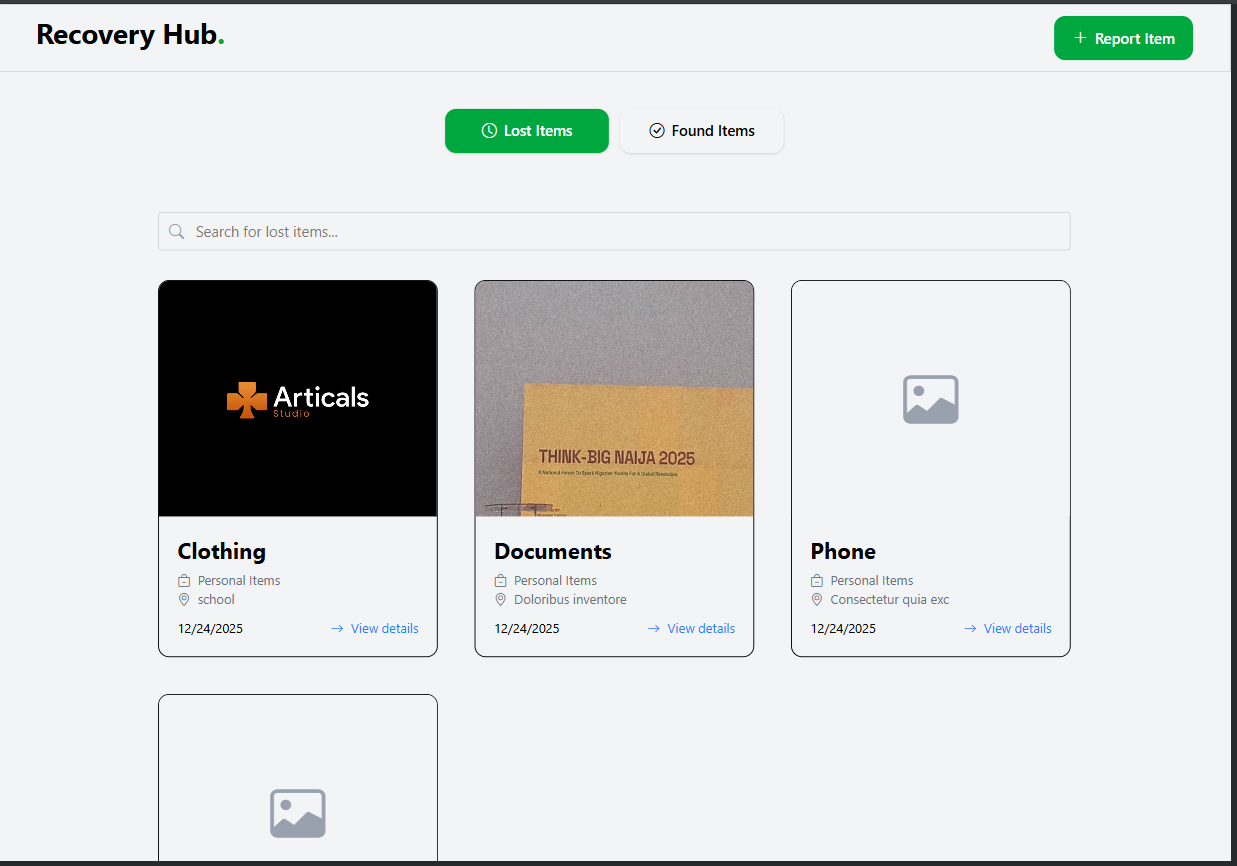Click the plus icon on Report Item
1237x866 pixels.
pyautogui.click(x=1080, y=38)
